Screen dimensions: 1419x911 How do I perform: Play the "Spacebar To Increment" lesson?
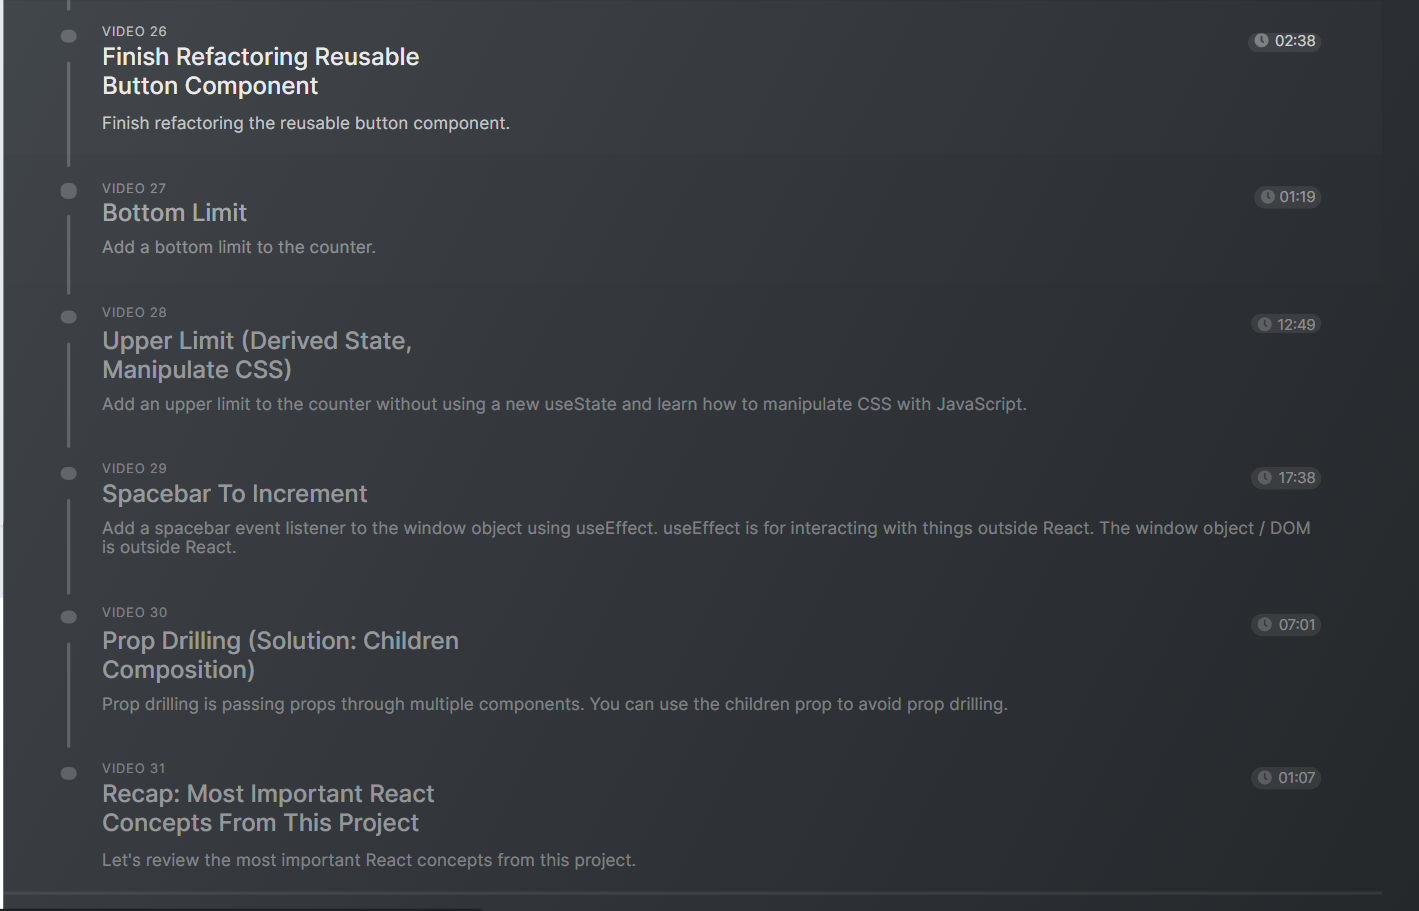[234, 494]
